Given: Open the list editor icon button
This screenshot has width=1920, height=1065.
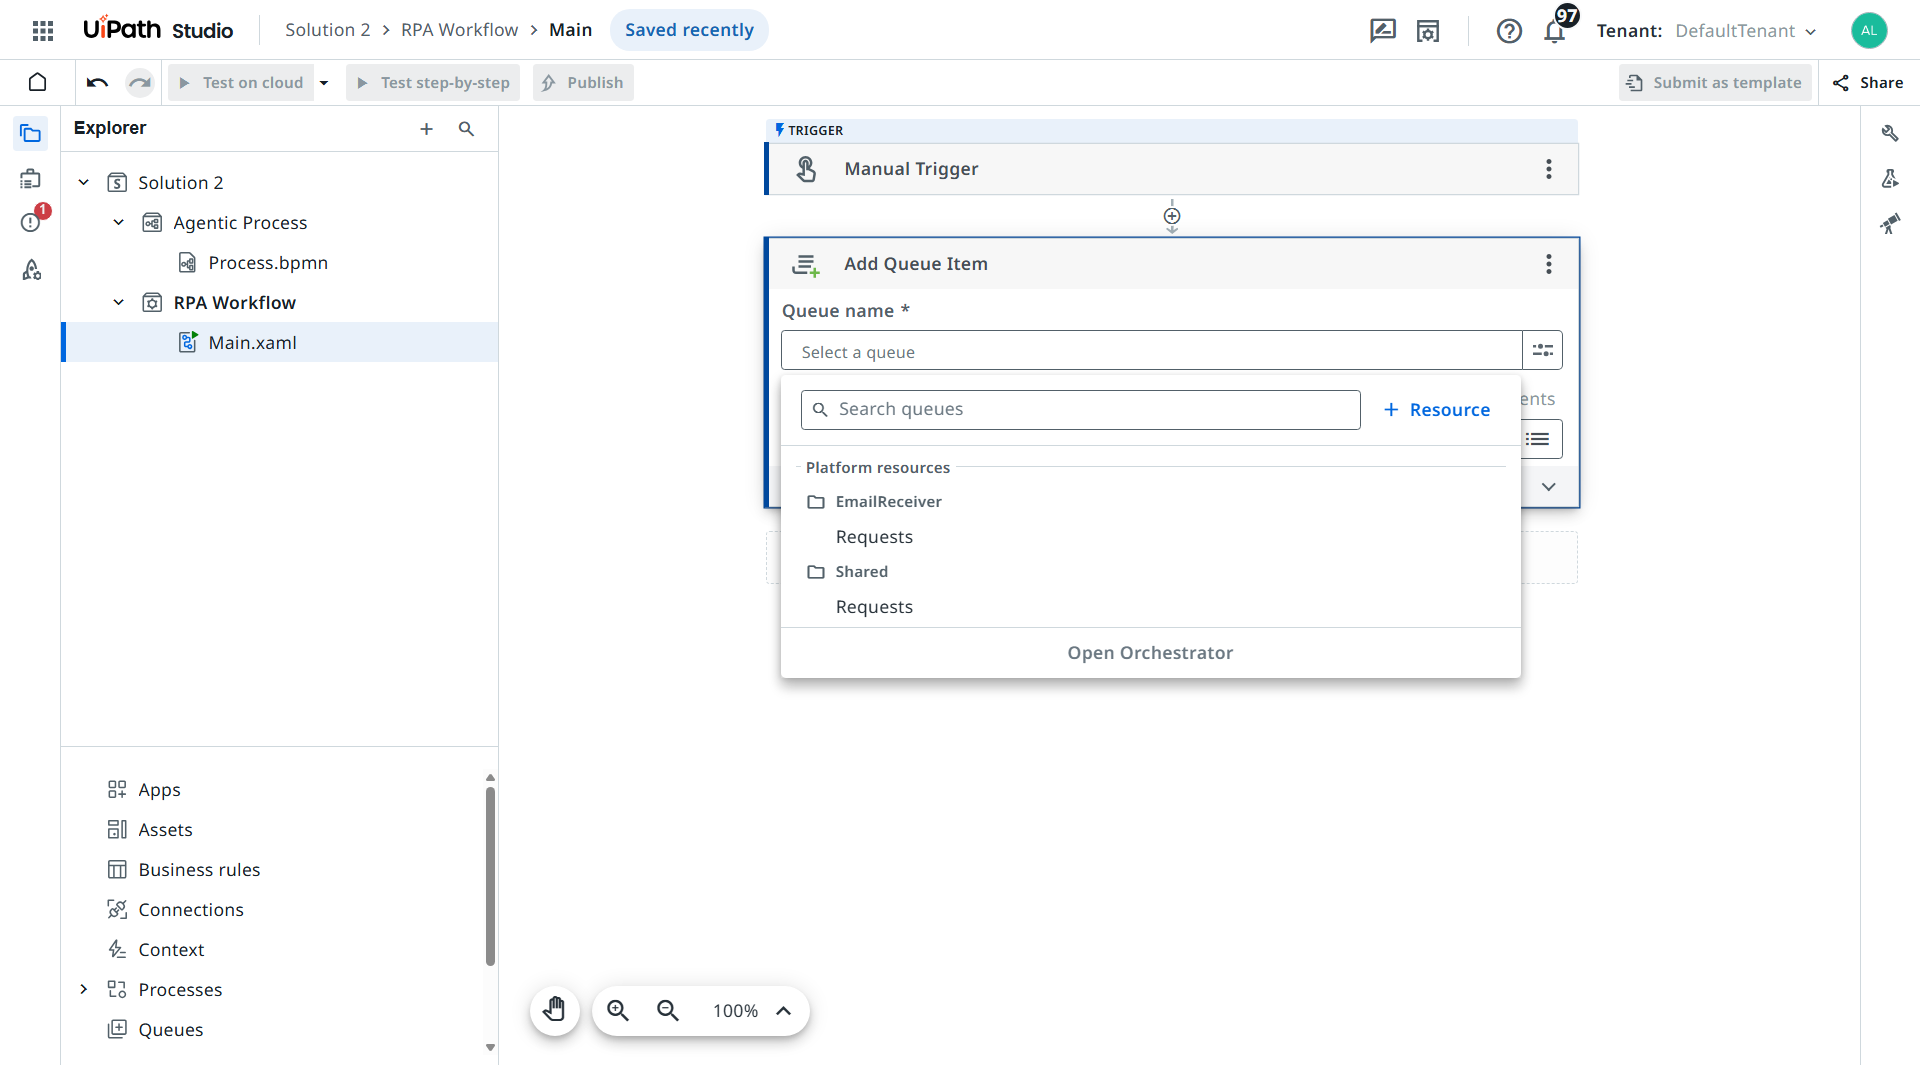Looking at the screenshot, I should (x=1538, y=439).
